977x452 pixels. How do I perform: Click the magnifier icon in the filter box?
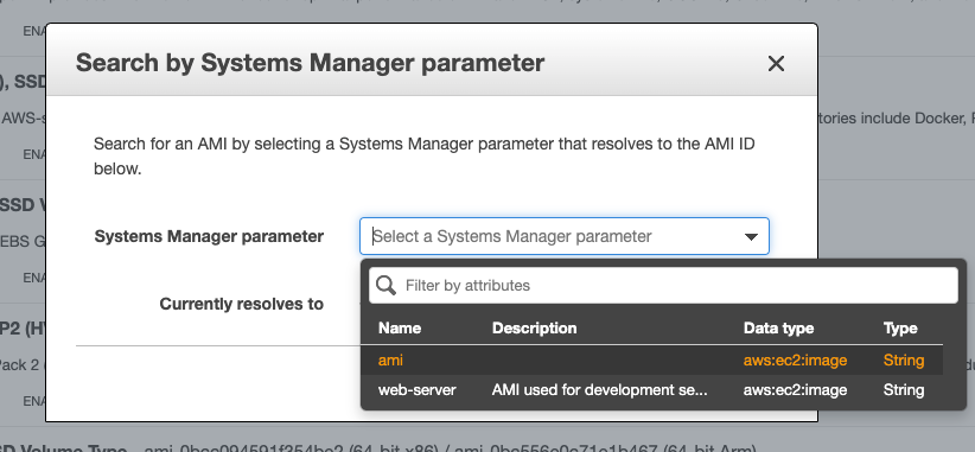tap(386, 286)
